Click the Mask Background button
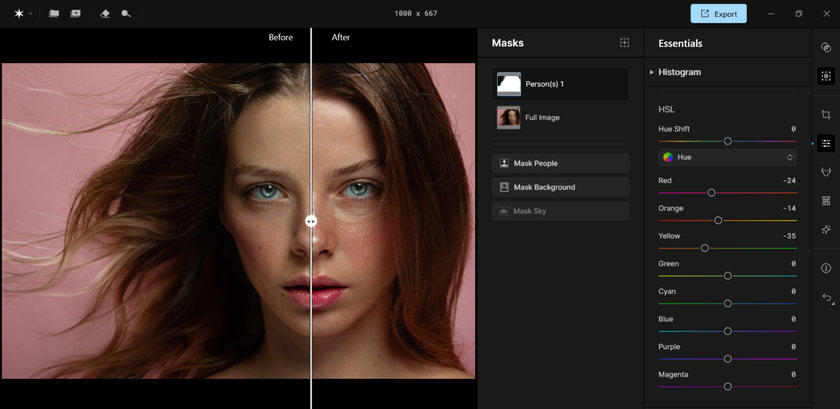Image resolution: width=840 pixels, height=409 pixels. click(560, 187)
